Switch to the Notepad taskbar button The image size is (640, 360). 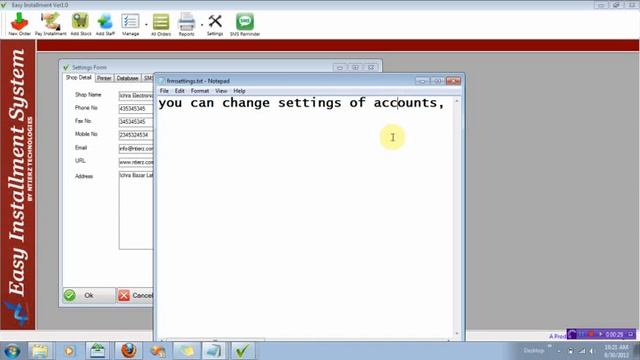point(213,351)
